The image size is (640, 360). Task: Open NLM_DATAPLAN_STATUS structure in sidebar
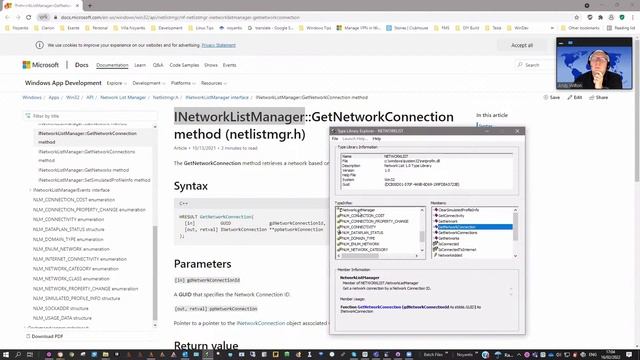68,229
